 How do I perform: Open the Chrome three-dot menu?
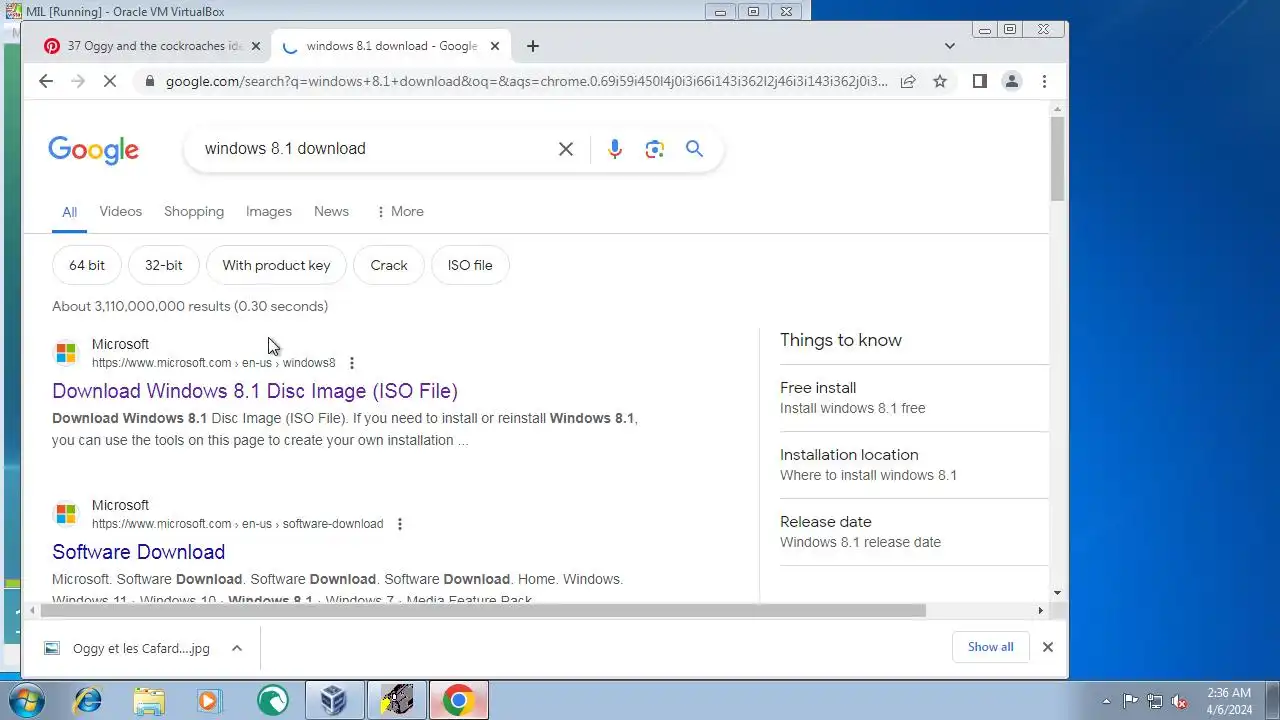click(x=1044, y=81)
